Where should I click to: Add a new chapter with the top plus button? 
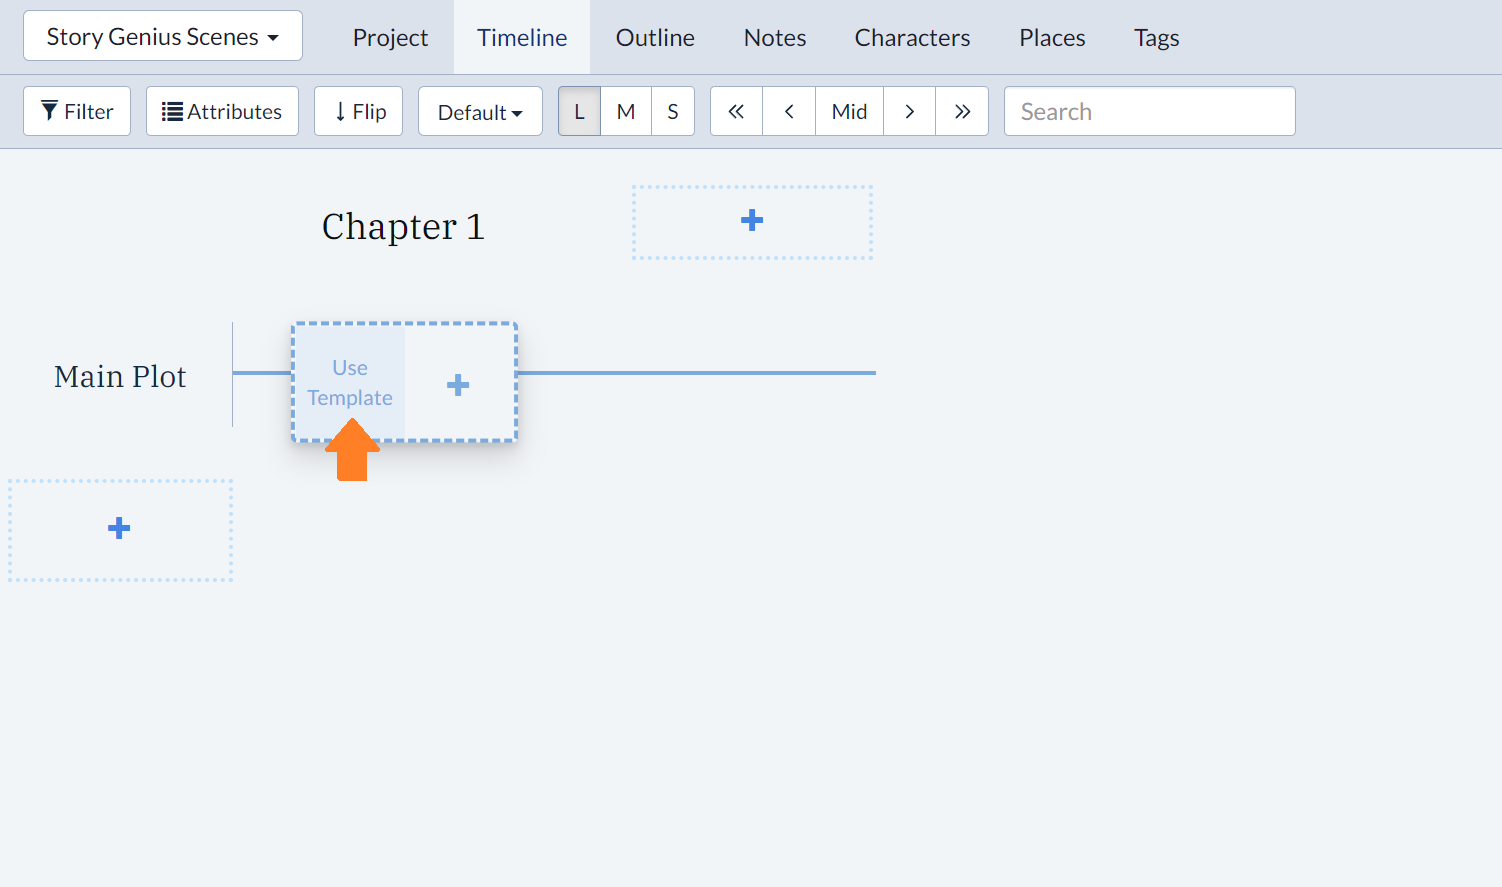click(x=752, y=221)
